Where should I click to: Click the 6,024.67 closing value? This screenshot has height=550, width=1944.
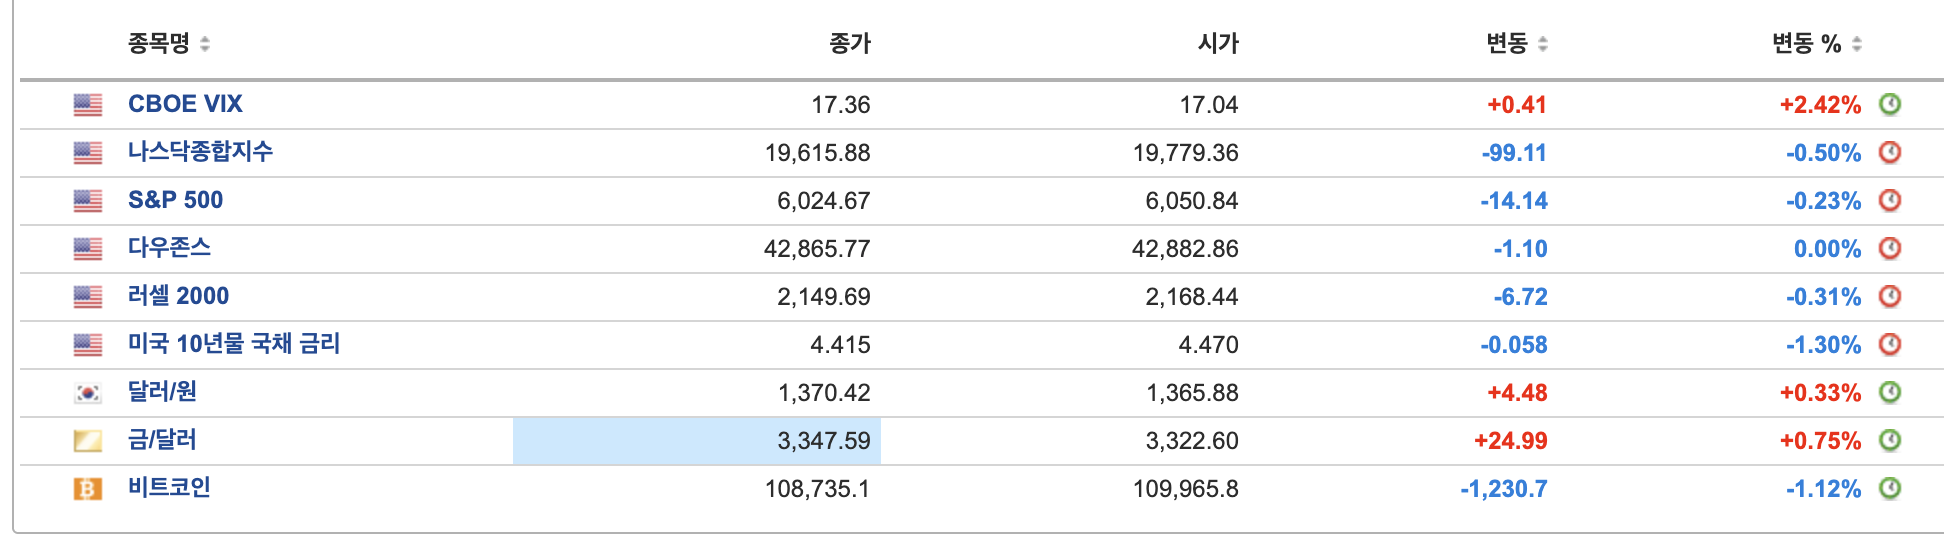(823, 201)
